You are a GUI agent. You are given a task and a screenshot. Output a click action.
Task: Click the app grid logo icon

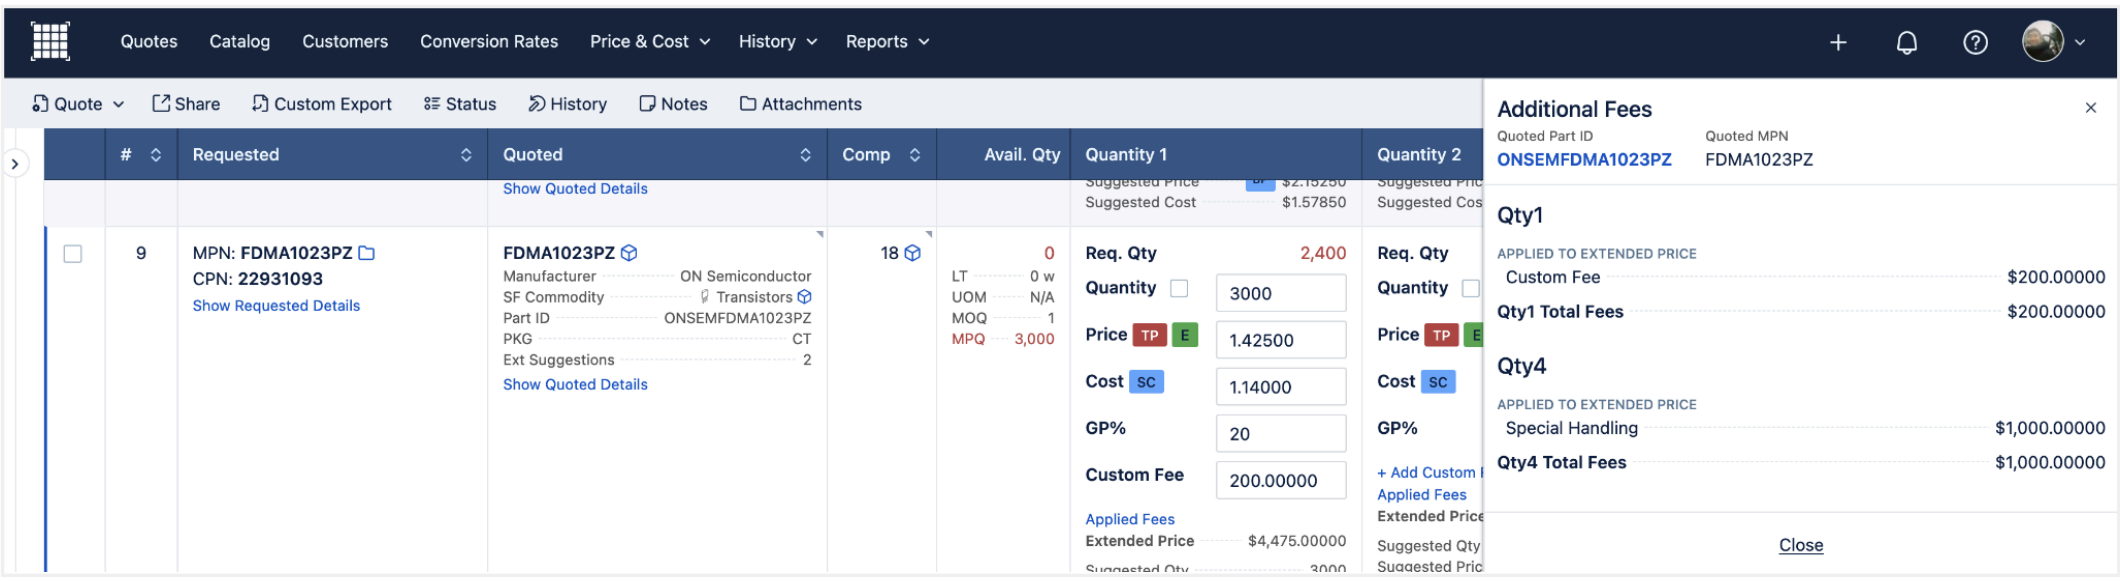(50, 42)
